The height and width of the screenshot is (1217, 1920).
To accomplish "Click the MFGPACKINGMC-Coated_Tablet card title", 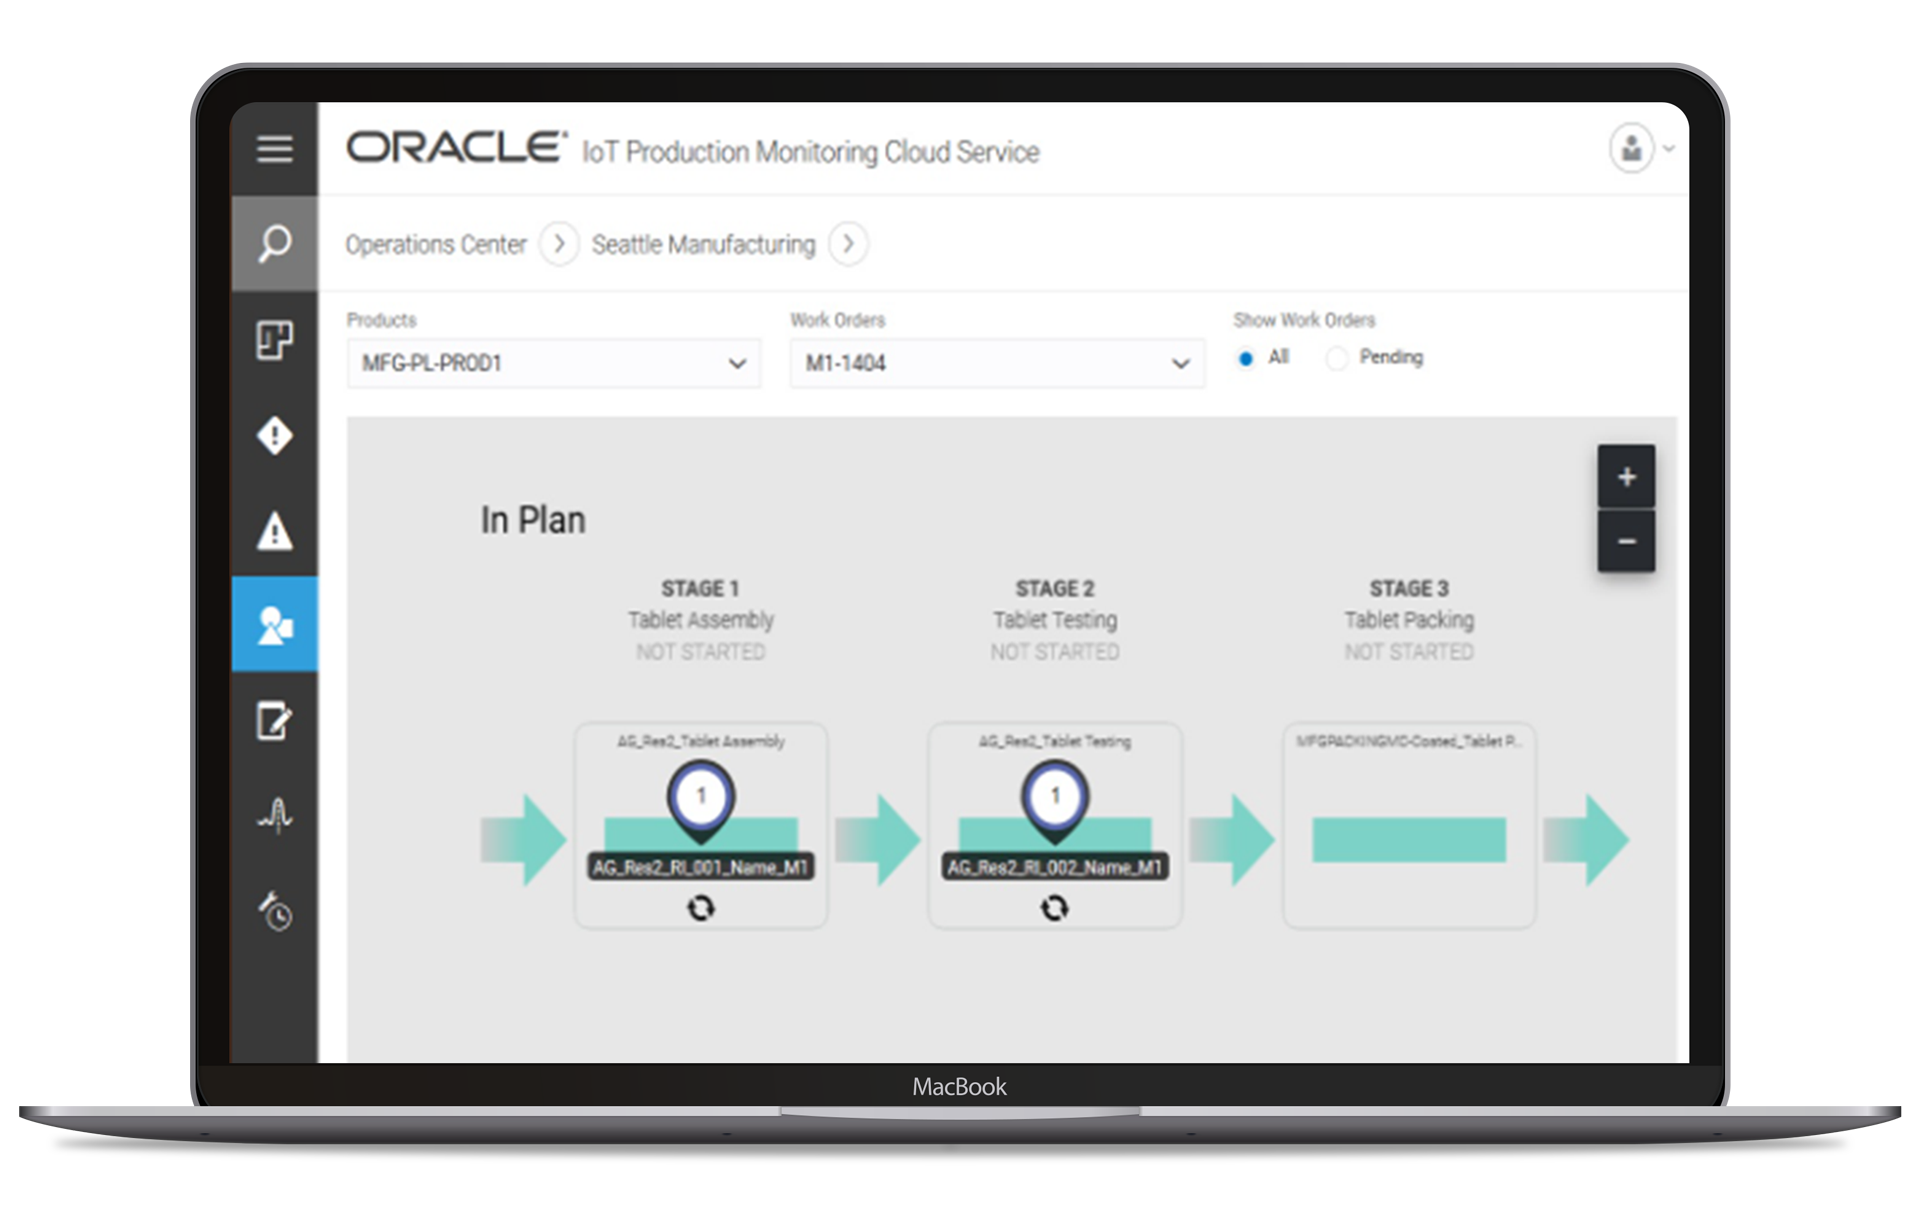I will click(x=1409, y=741).
